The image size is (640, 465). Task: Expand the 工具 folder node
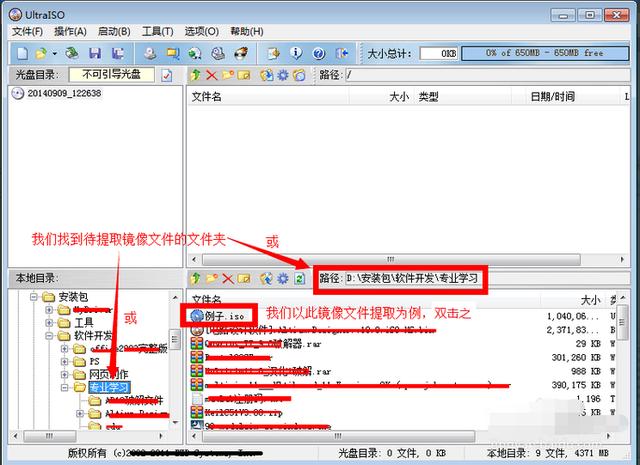click(49, 323)
